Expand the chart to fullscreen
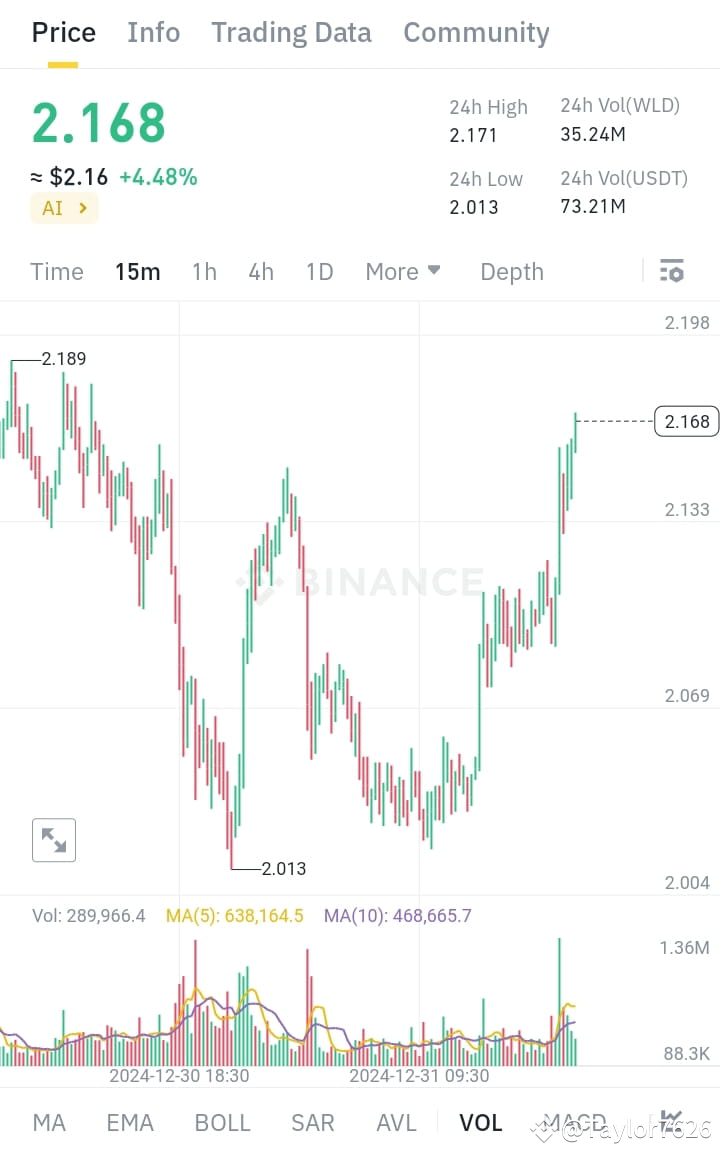The height and width of the screenshot is (1152, 720). (x=53, y=840)
